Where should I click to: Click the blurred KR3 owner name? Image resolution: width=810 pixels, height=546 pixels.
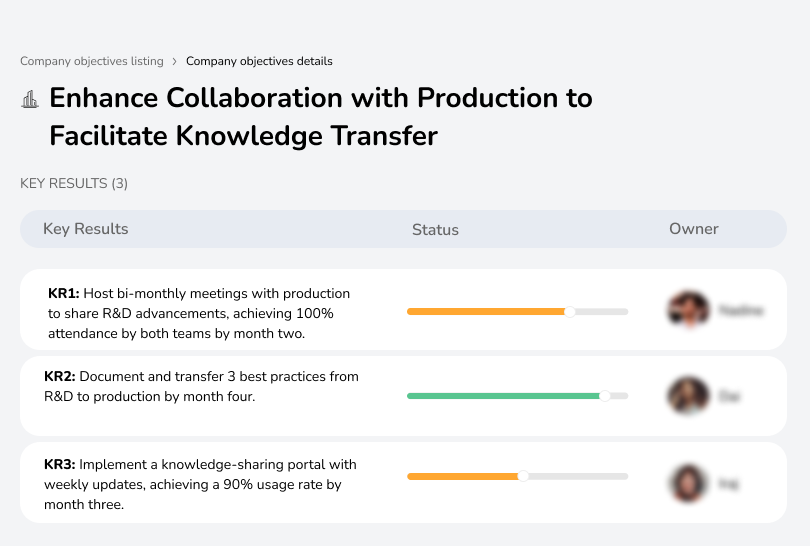coord(729,483)
